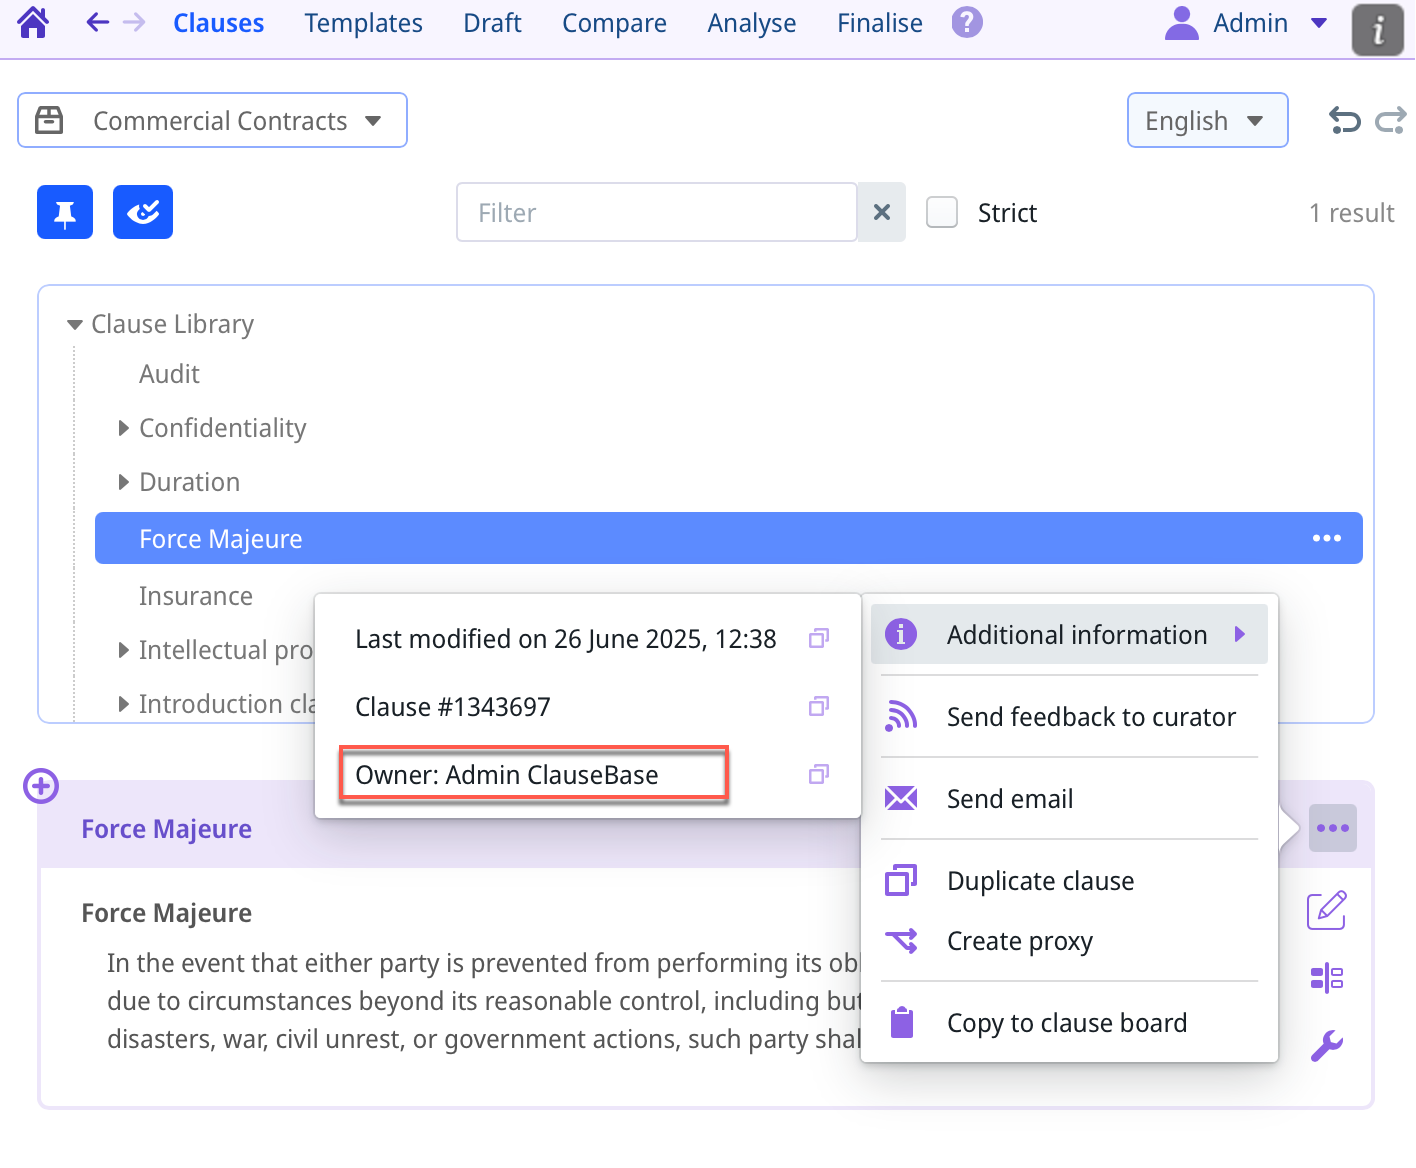This screenshot has width=1416, height=1168.
Task: Choose Send feedback to curator
Action: click(x=1090, y=717)
